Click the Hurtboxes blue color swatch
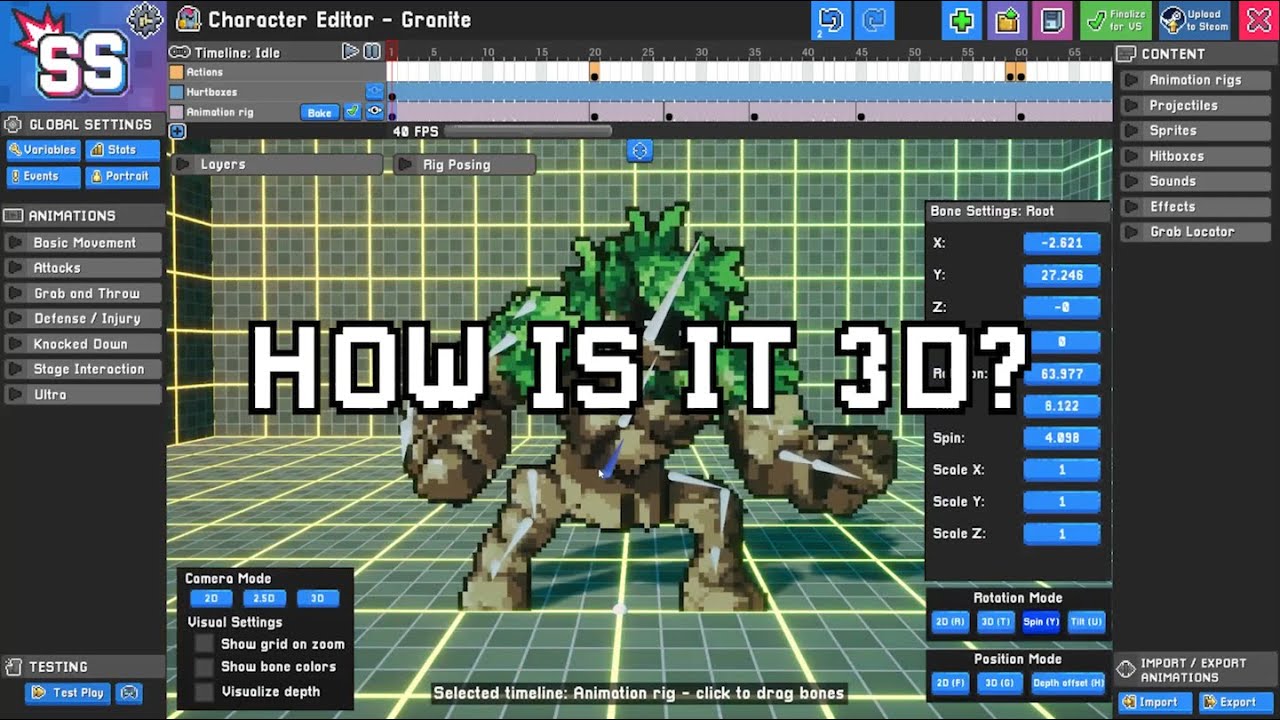This screenshot has height=720, width=1280. [176, 92]
